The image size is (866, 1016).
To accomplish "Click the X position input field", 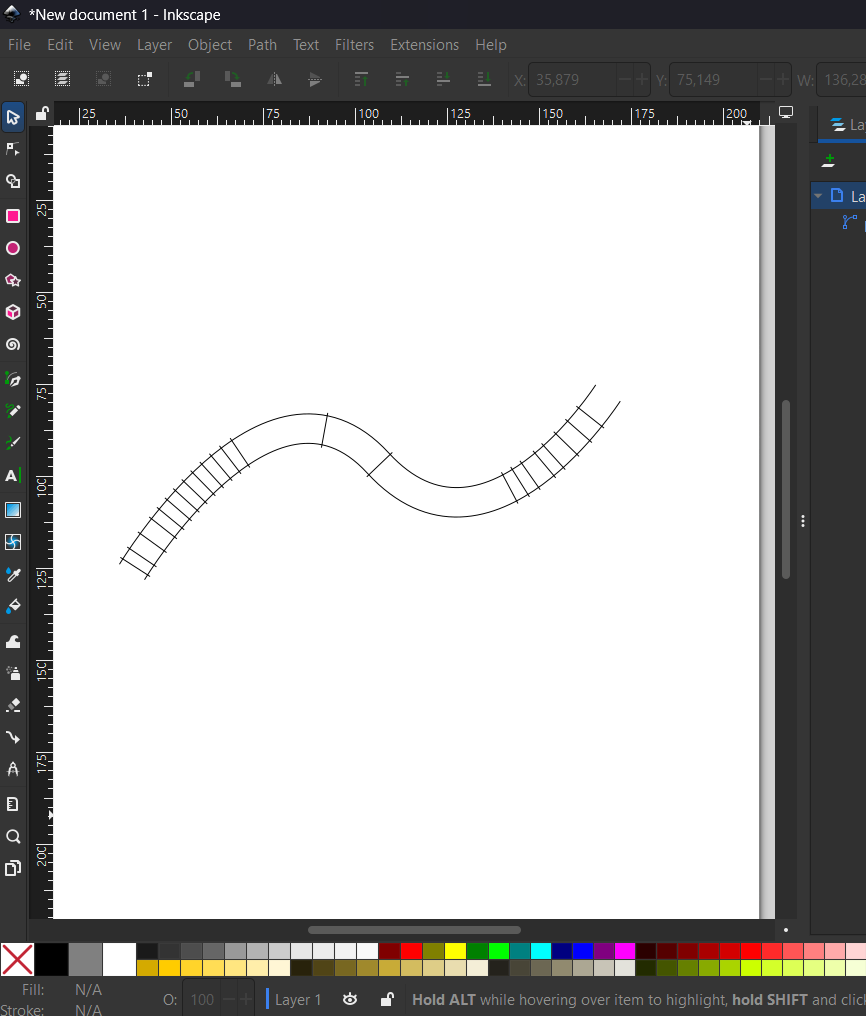I will tap(572, 79).
